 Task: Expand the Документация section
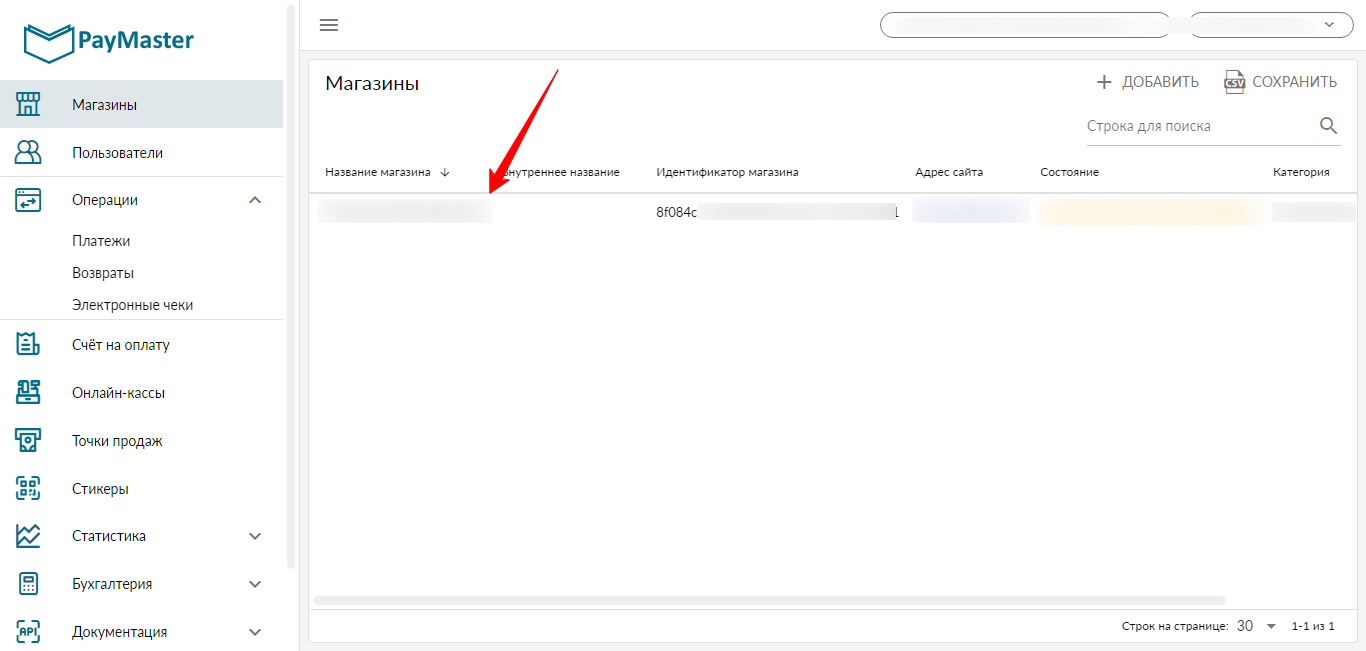[x=255, y=632]
